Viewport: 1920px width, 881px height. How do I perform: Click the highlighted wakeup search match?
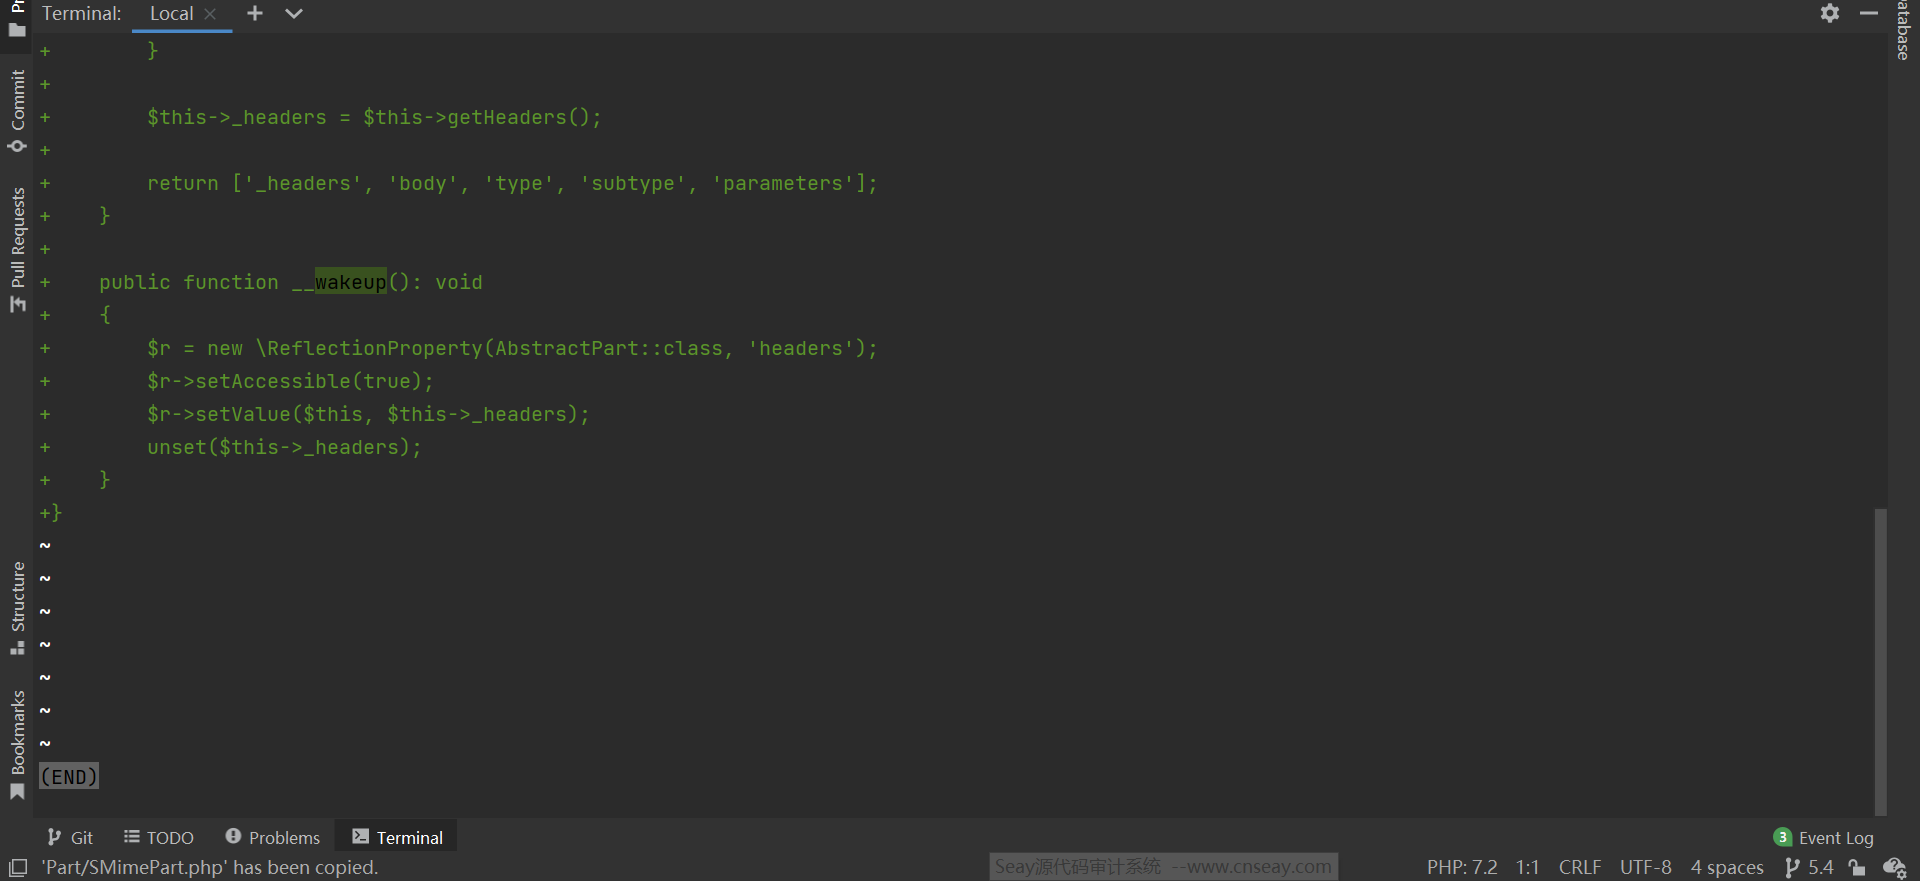pyautogui.click(x=350, y=282)
